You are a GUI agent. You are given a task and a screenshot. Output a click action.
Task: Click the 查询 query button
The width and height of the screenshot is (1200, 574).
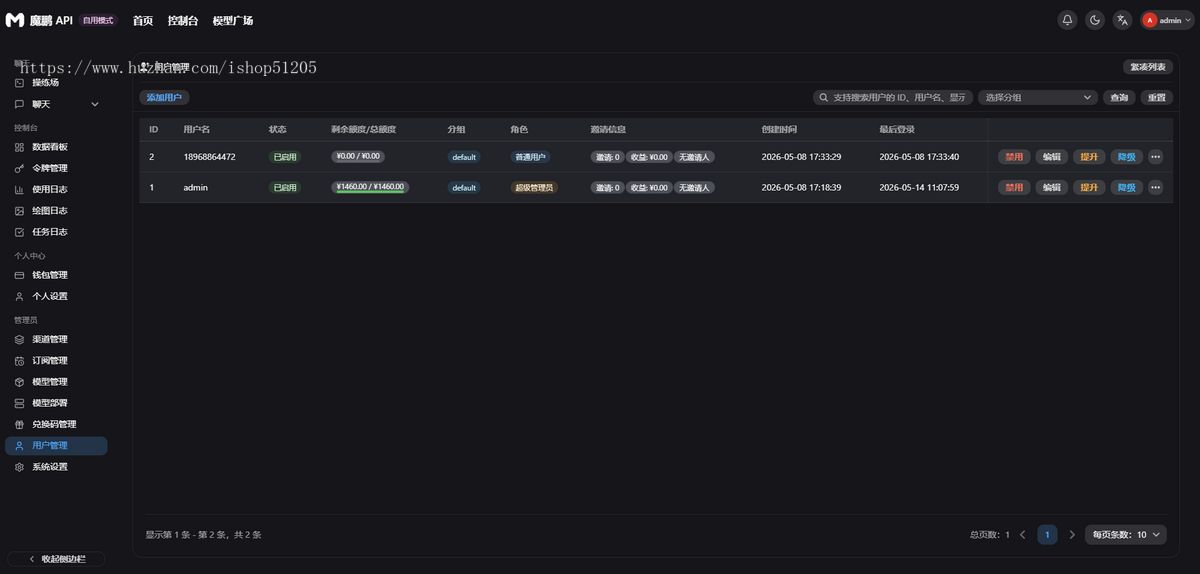[x=1119, y=97]
